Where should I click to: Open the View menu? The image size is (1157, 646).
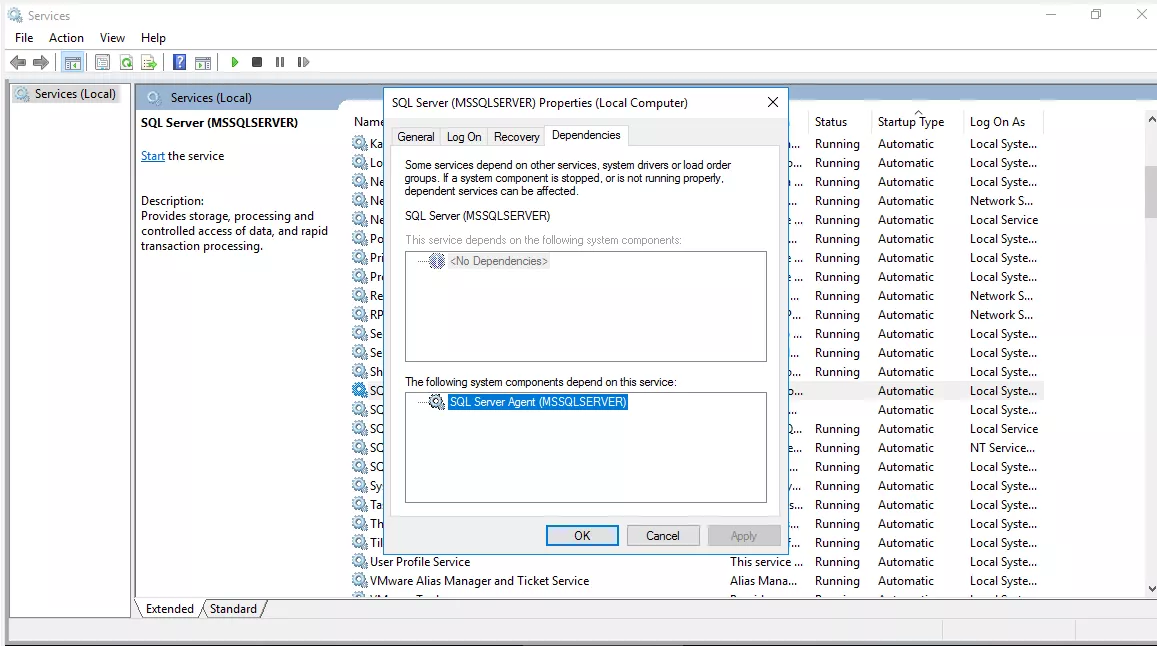[x=112, y=38]
